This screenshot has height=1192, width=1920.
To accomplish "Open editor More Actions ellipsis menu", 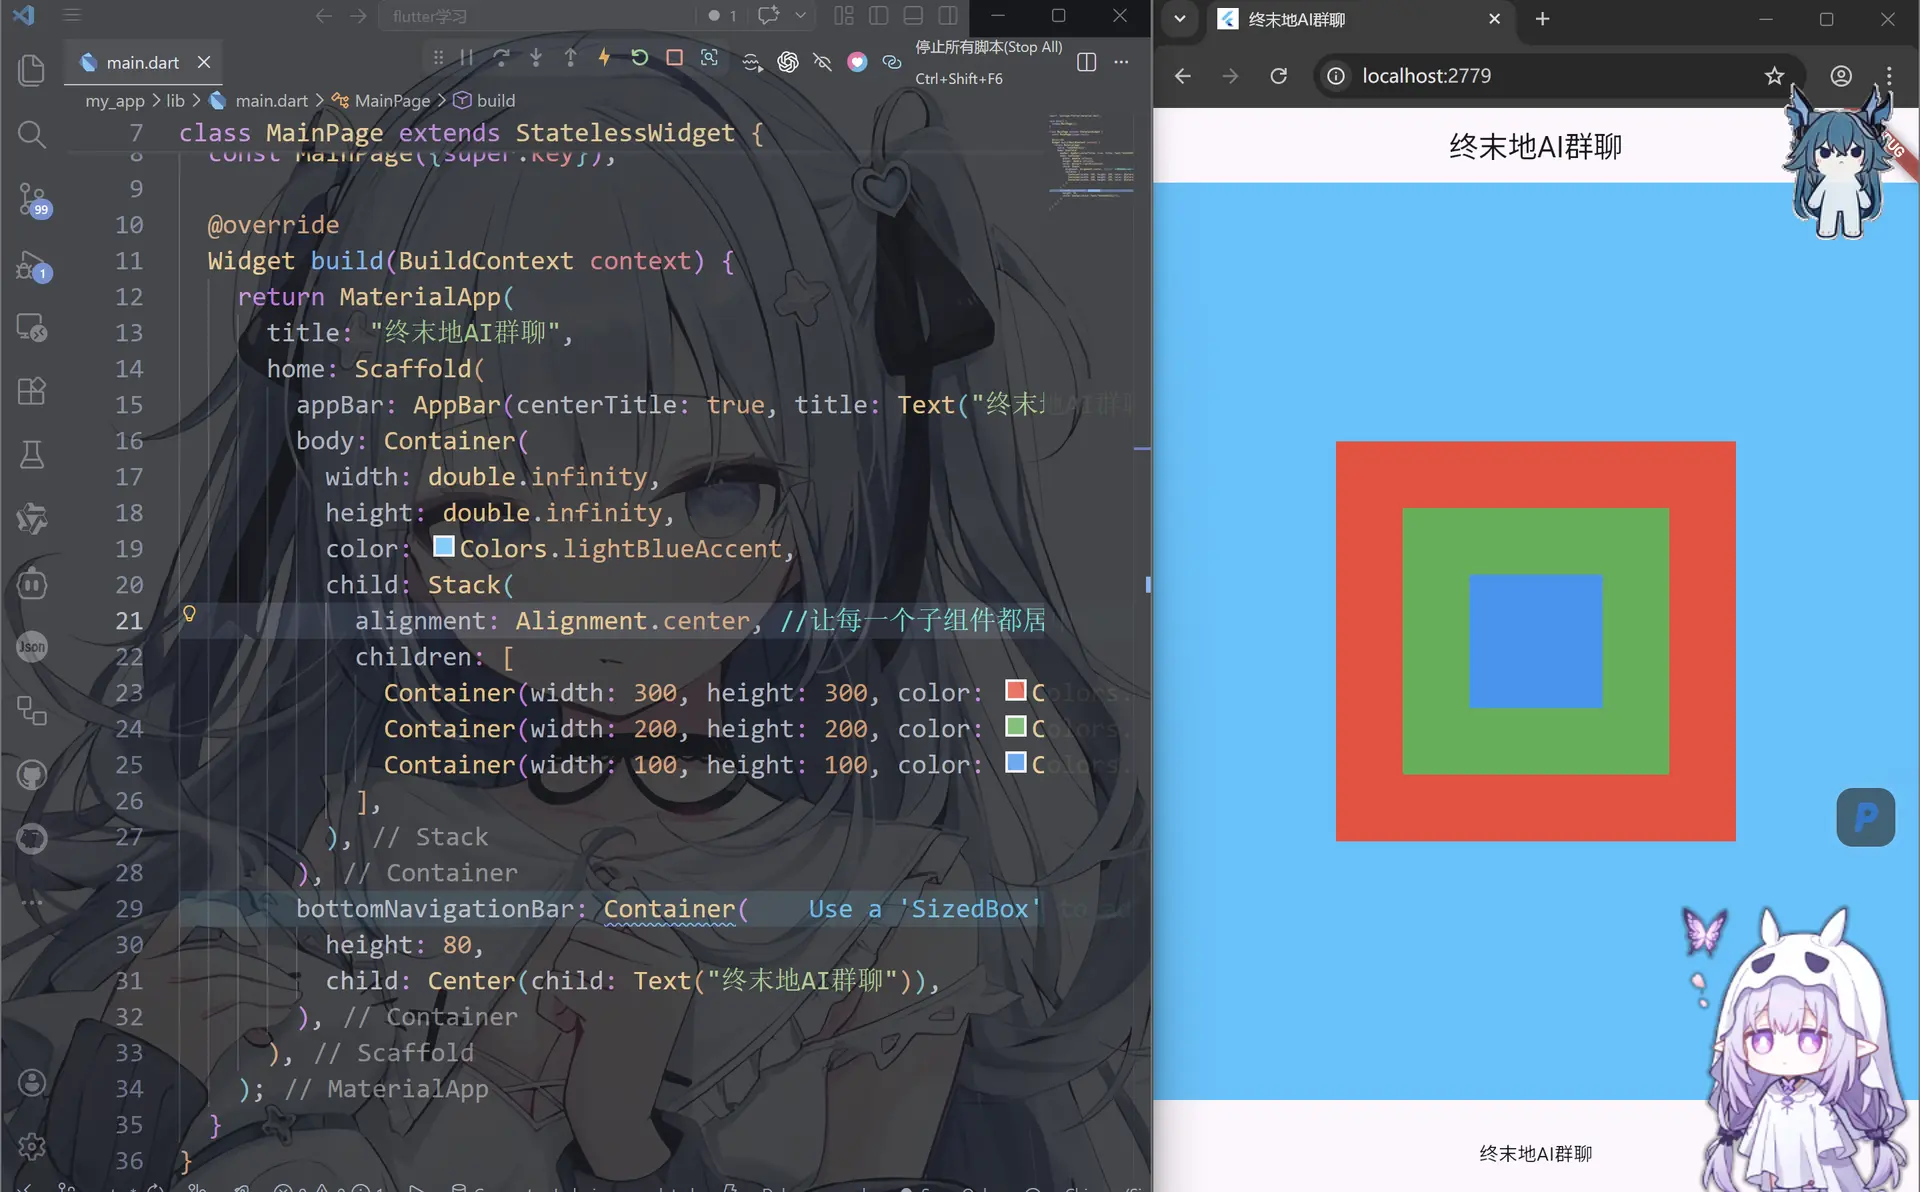I will [x=1121, y=62].
